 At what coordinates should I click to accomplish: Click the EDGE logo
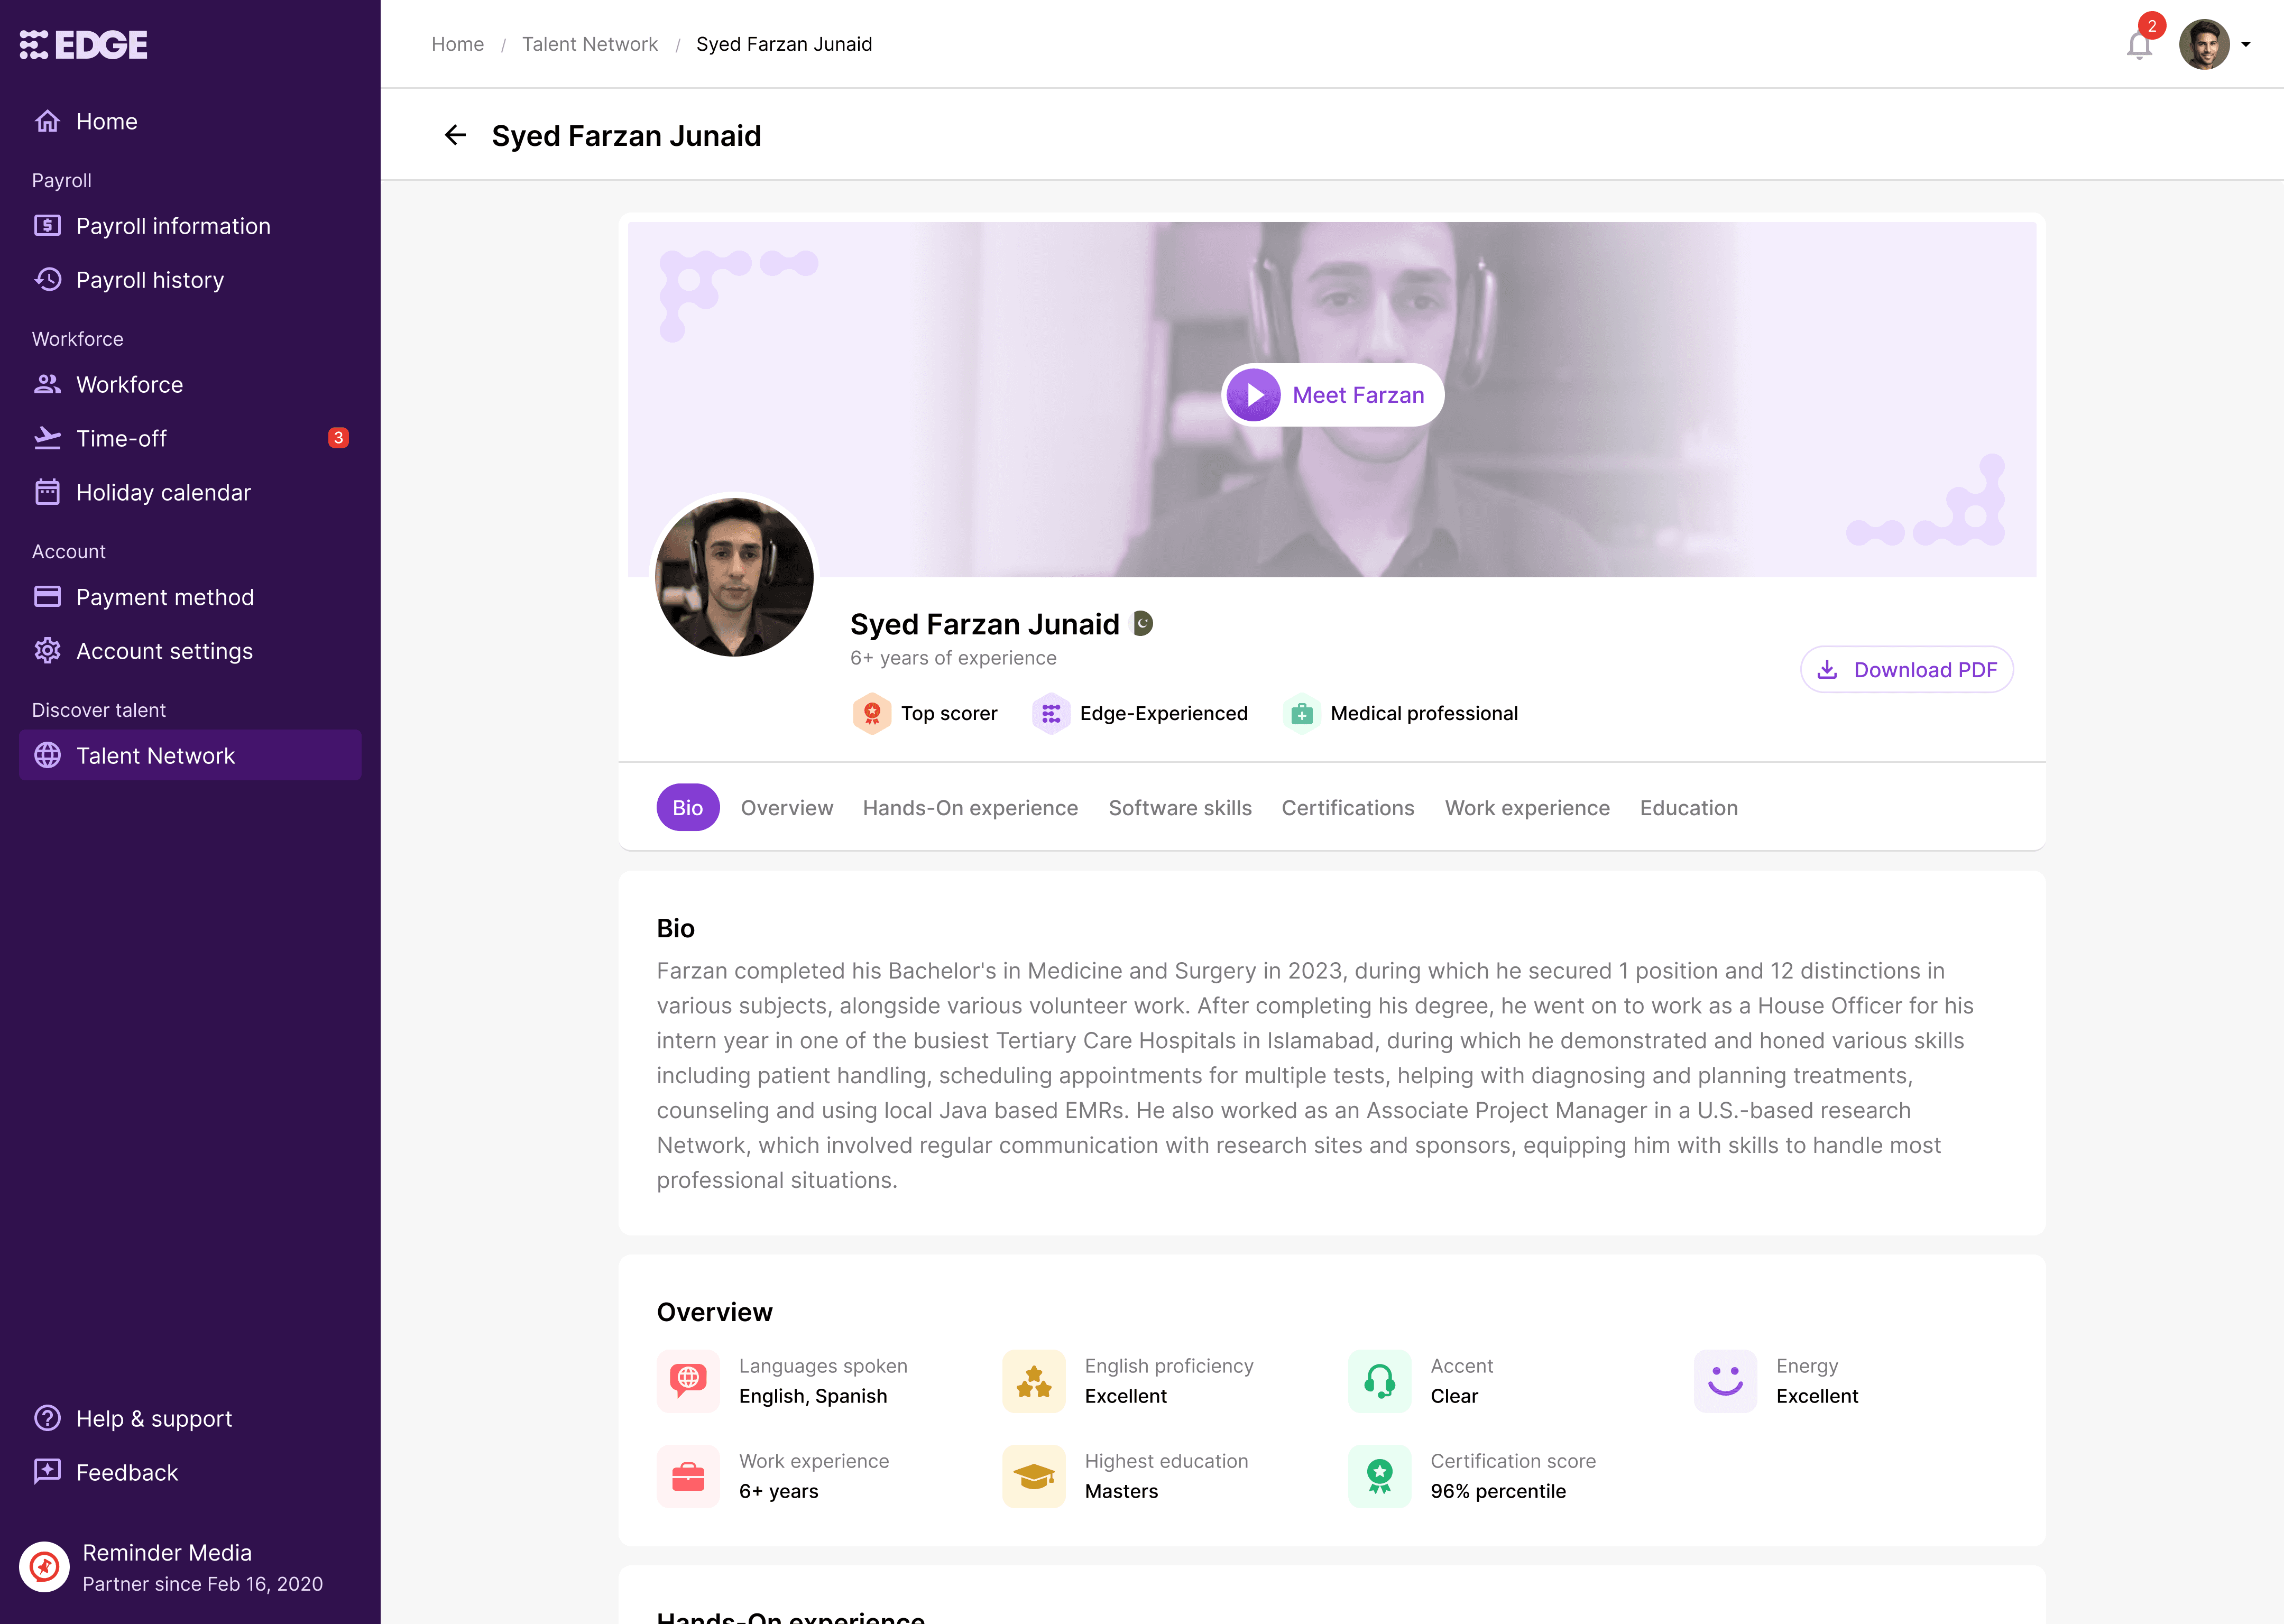coord(84,44)
